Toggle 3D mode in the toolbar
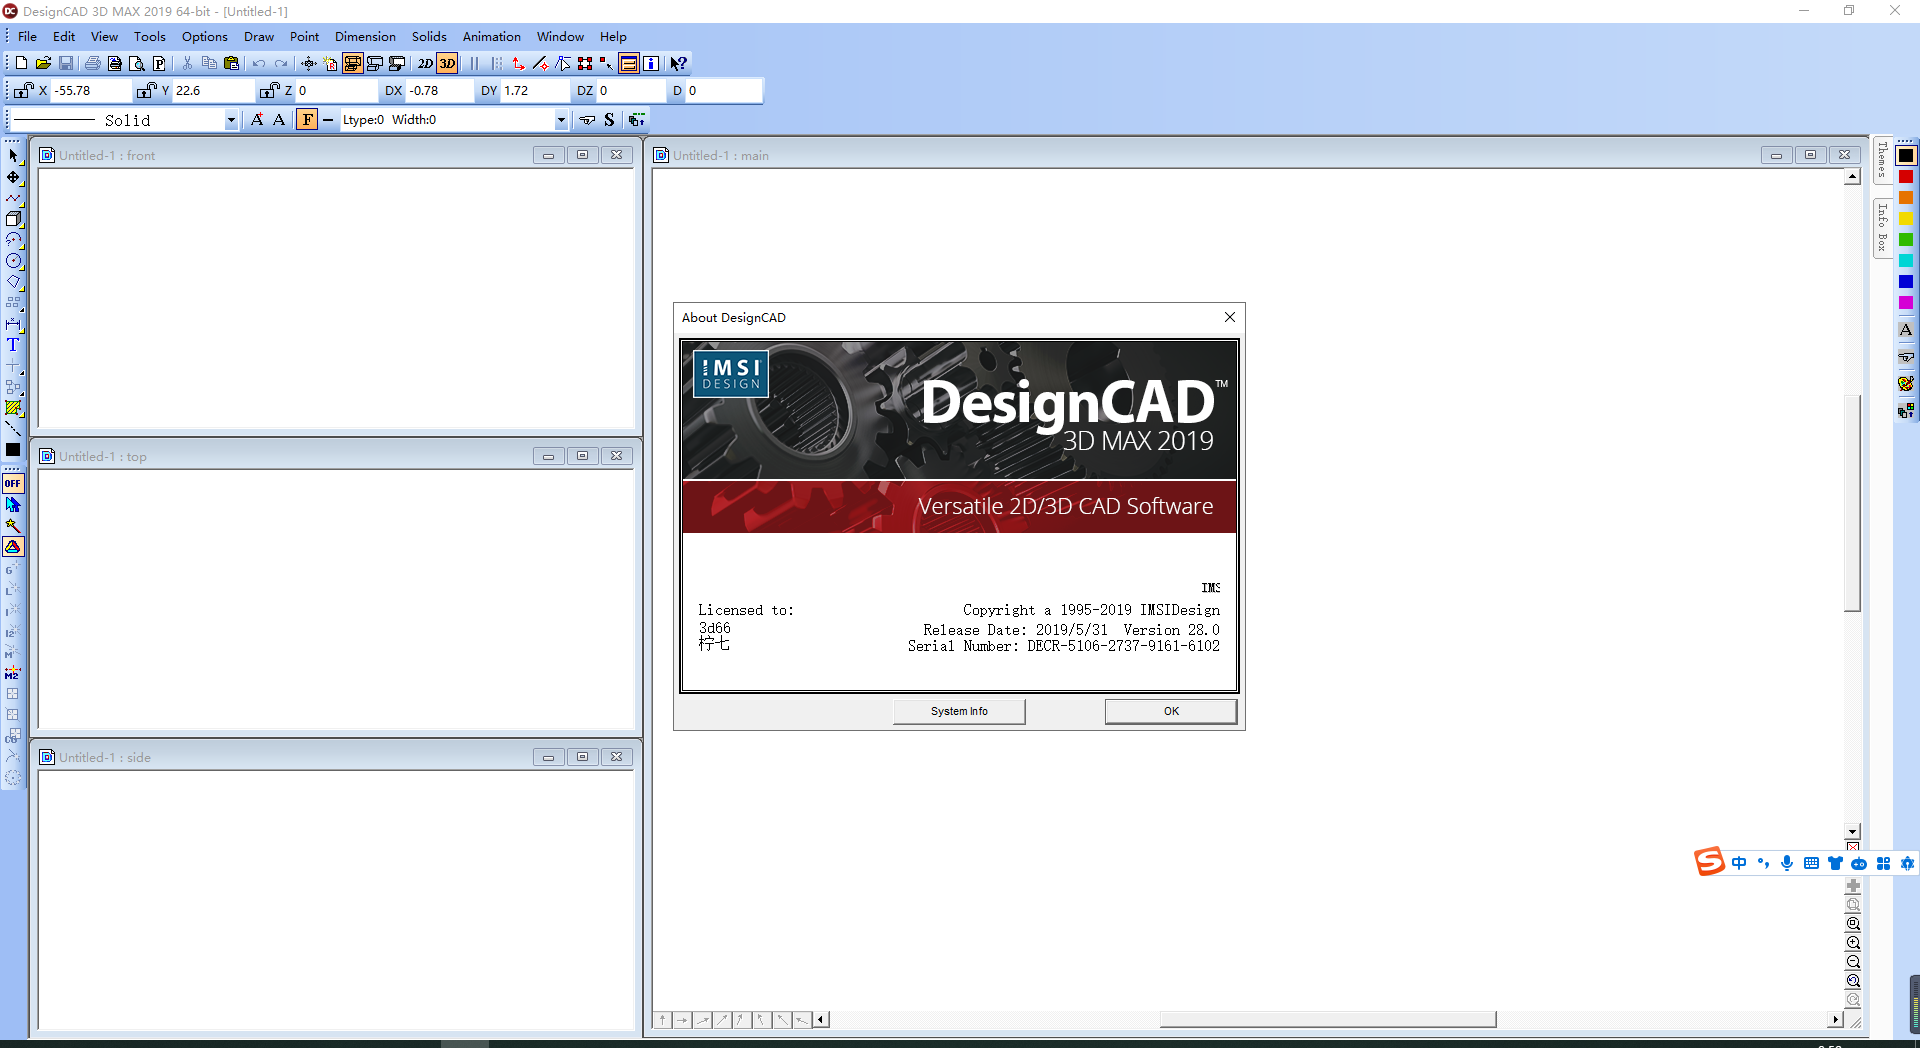The width and height of the screenshot is (1920, 1048). coord(447,62)
